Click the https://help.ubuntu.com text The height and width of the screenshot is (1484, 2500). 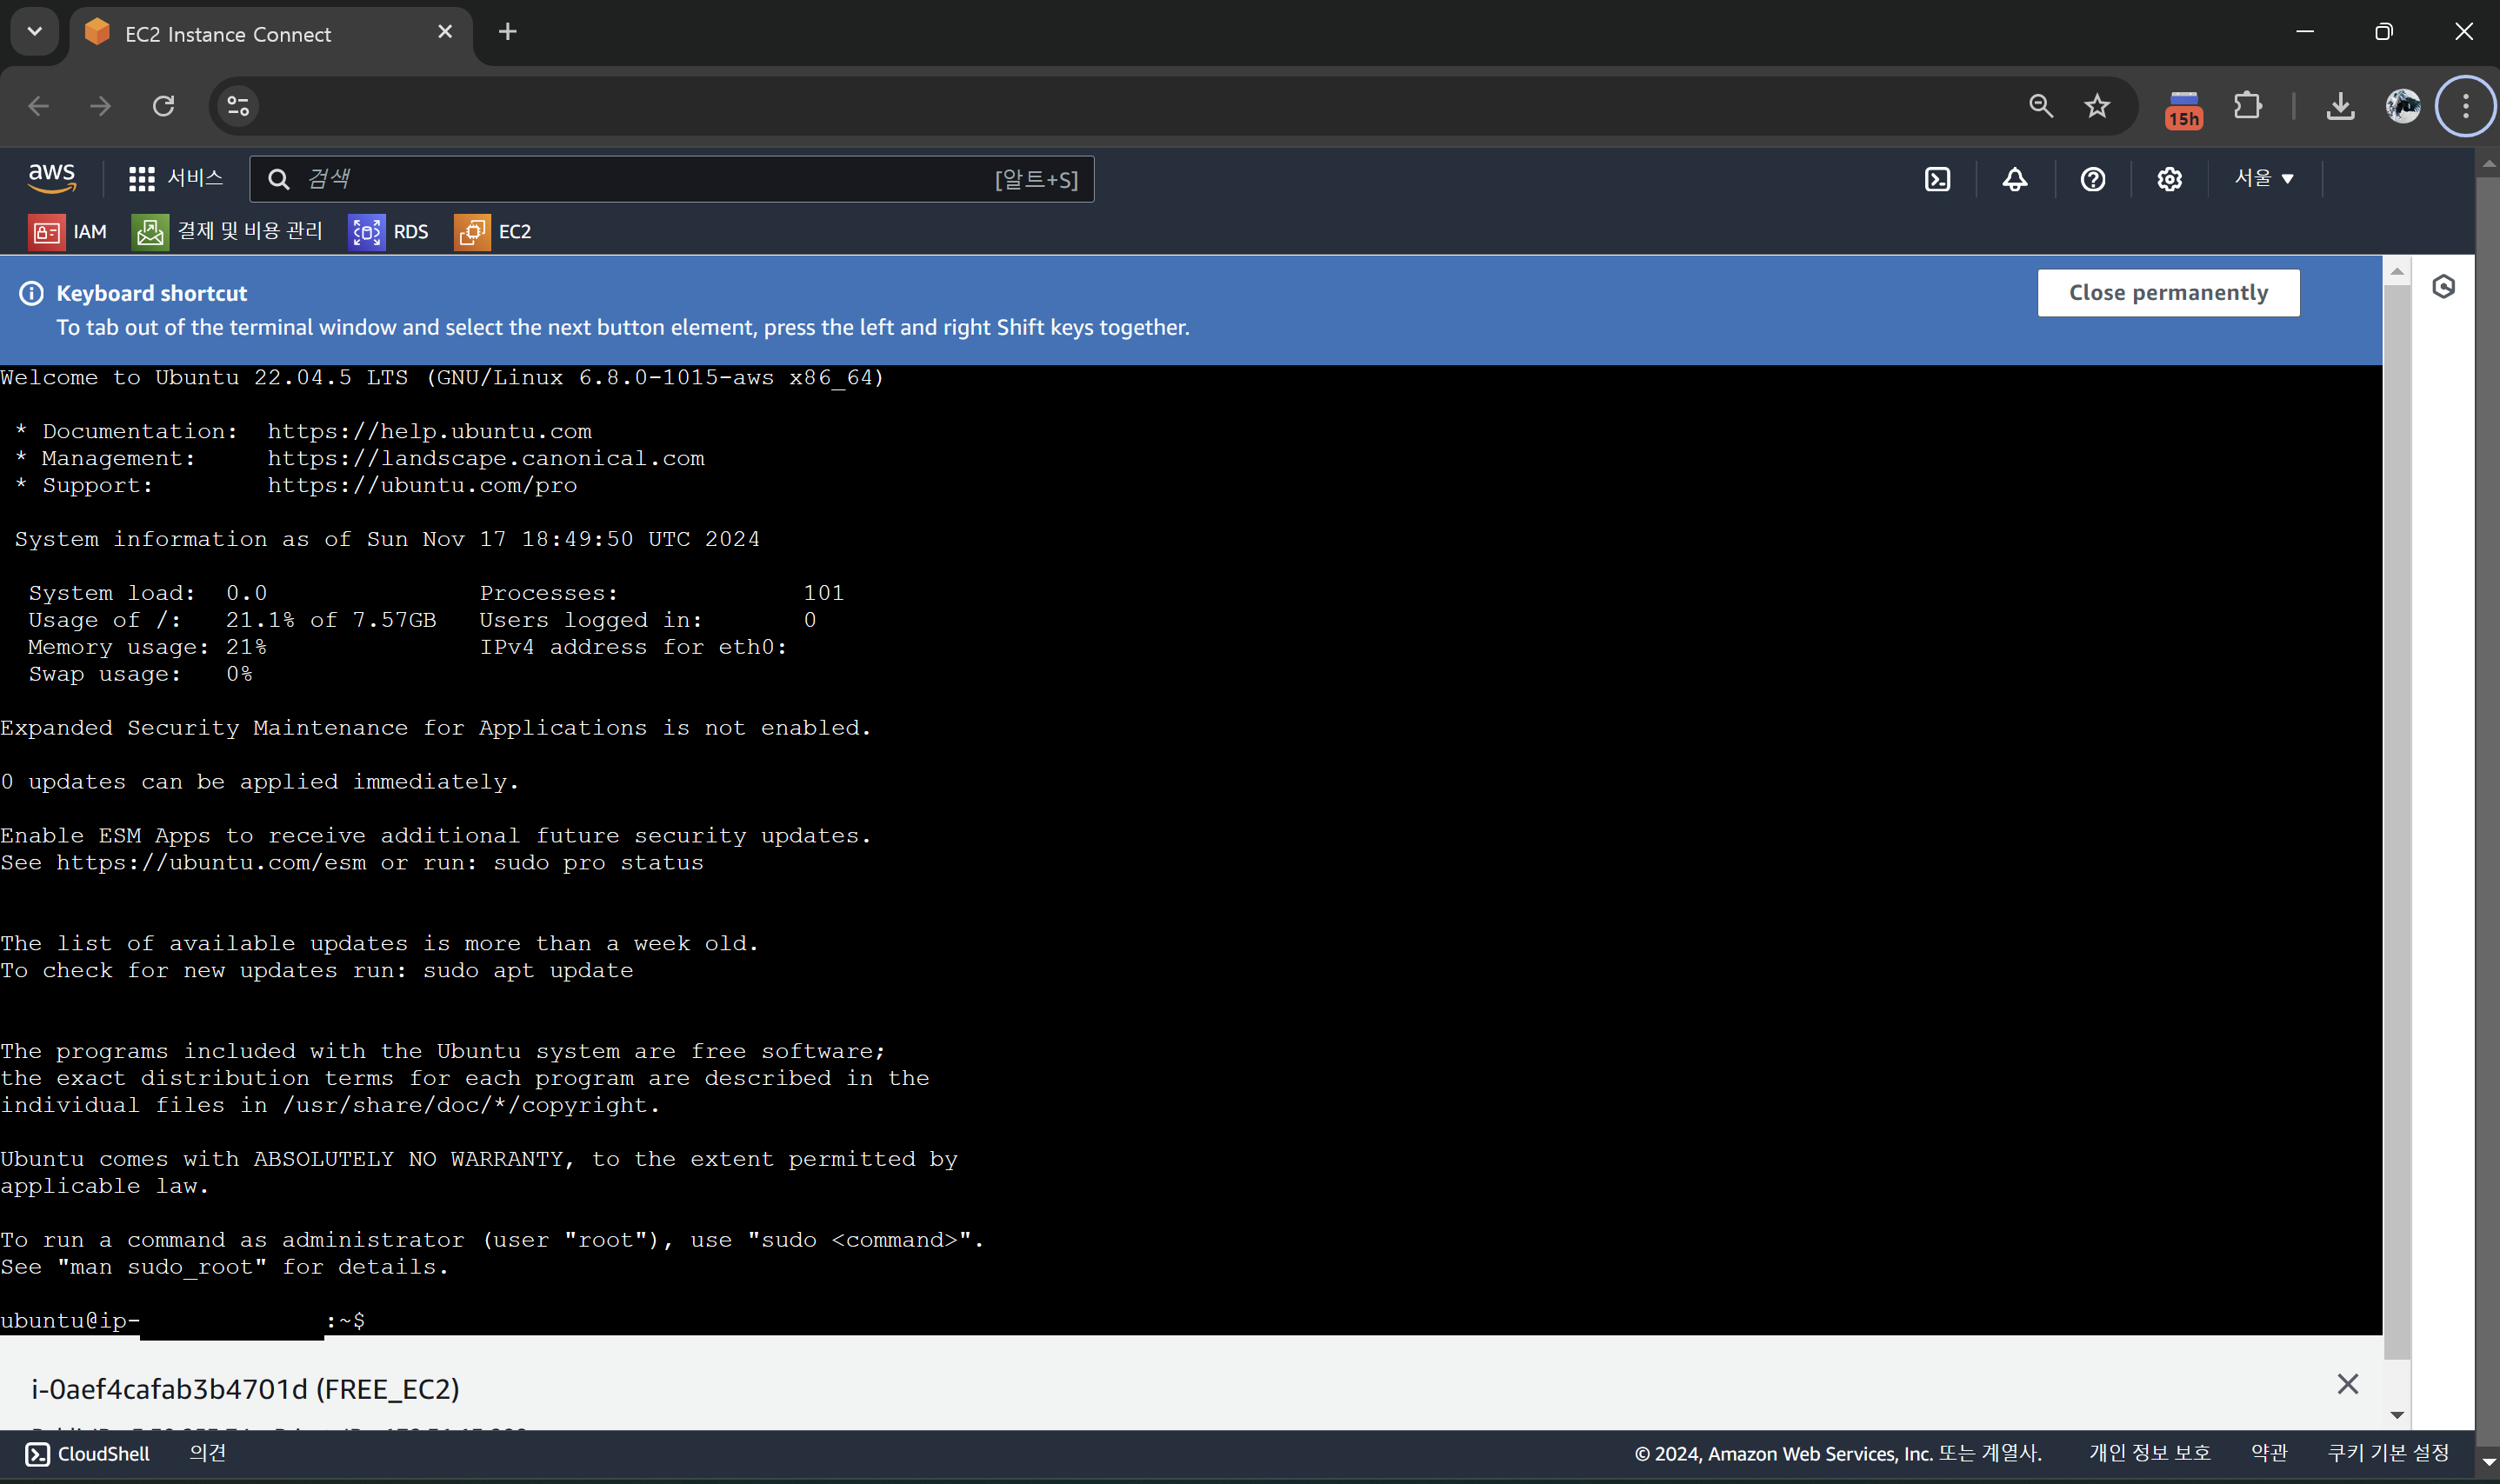point(430,431)
